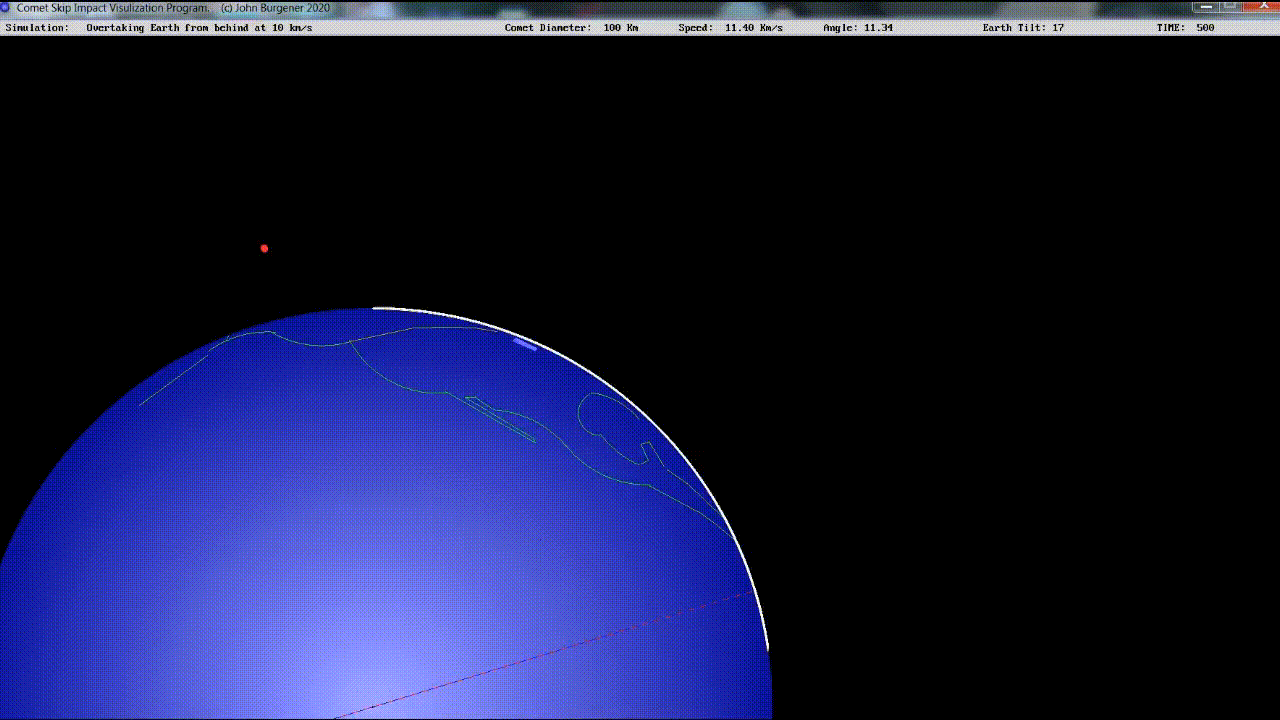Image resolution: width=1280 pixels, height=720 pixels.
Task: Maximize the simulation window
Action: [x=1230, y=6]
